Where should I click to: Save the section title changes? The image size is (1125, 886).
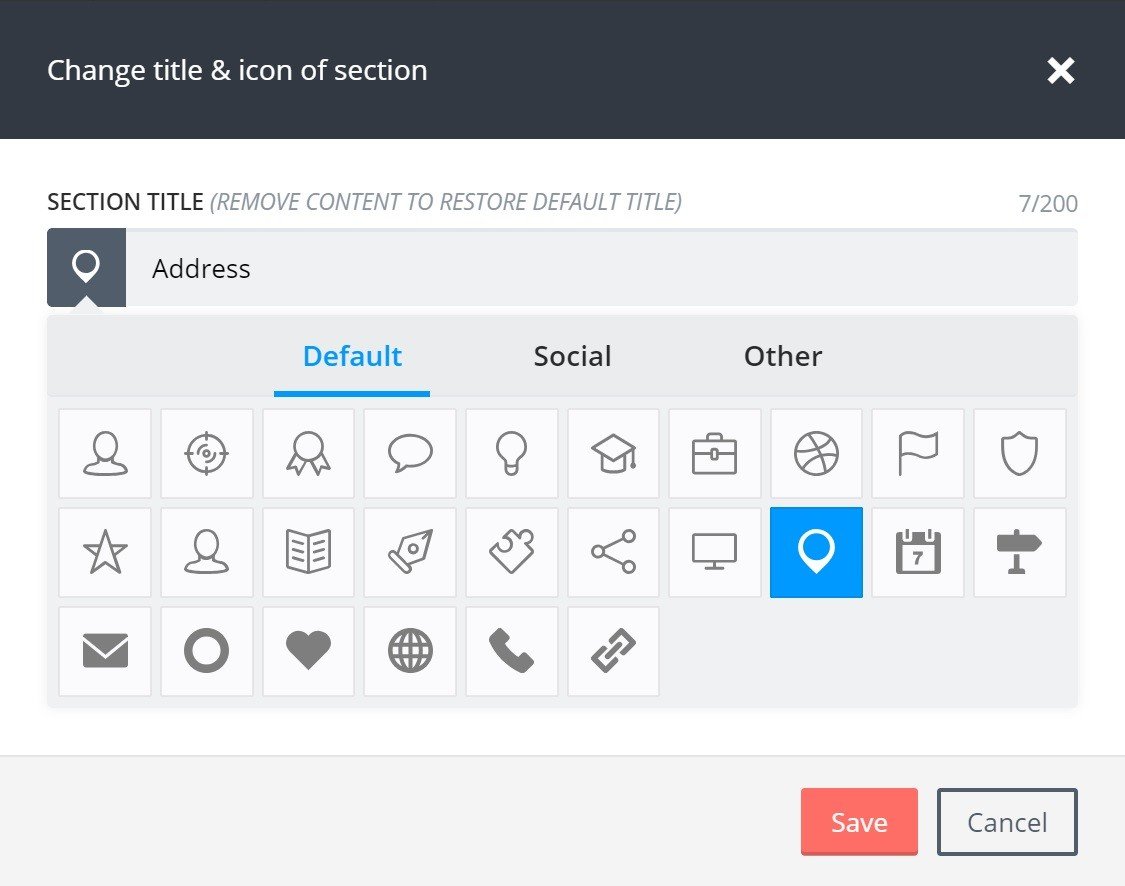tap(858, 821)
